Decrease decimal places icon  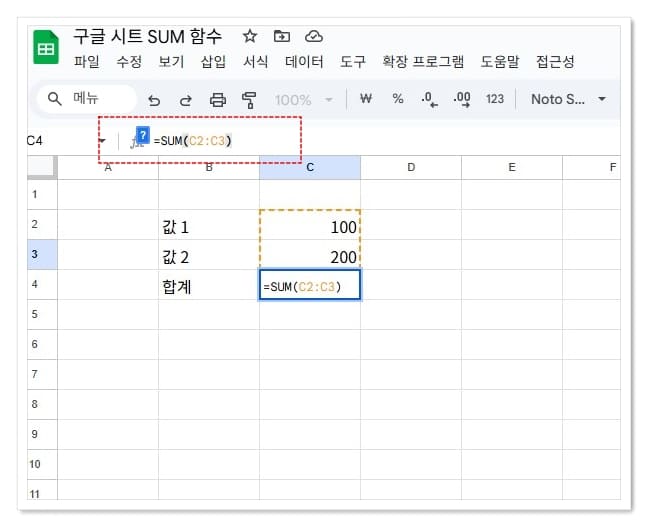pos(429,100)
